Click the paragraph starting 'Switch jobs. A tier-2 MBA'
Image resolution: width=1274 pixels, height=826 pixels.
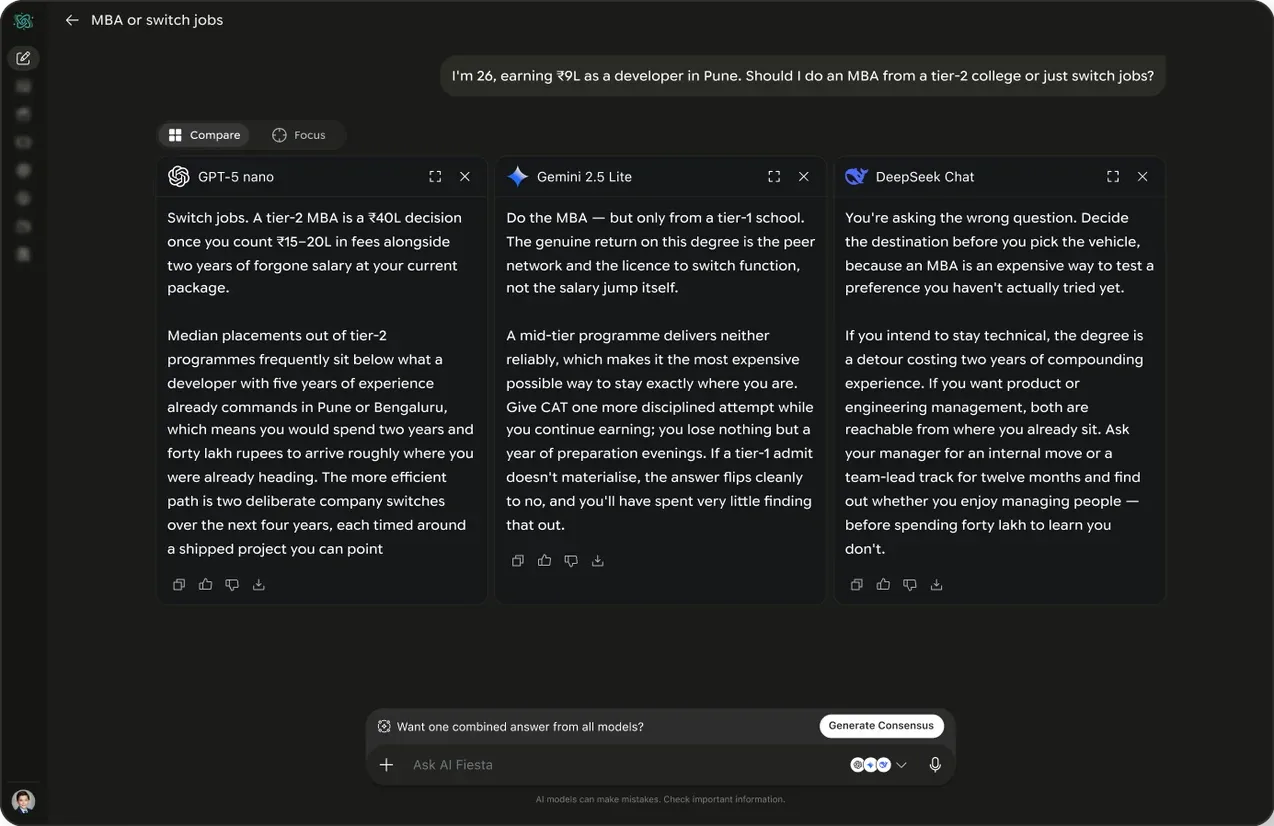click(x=316, y=253)
